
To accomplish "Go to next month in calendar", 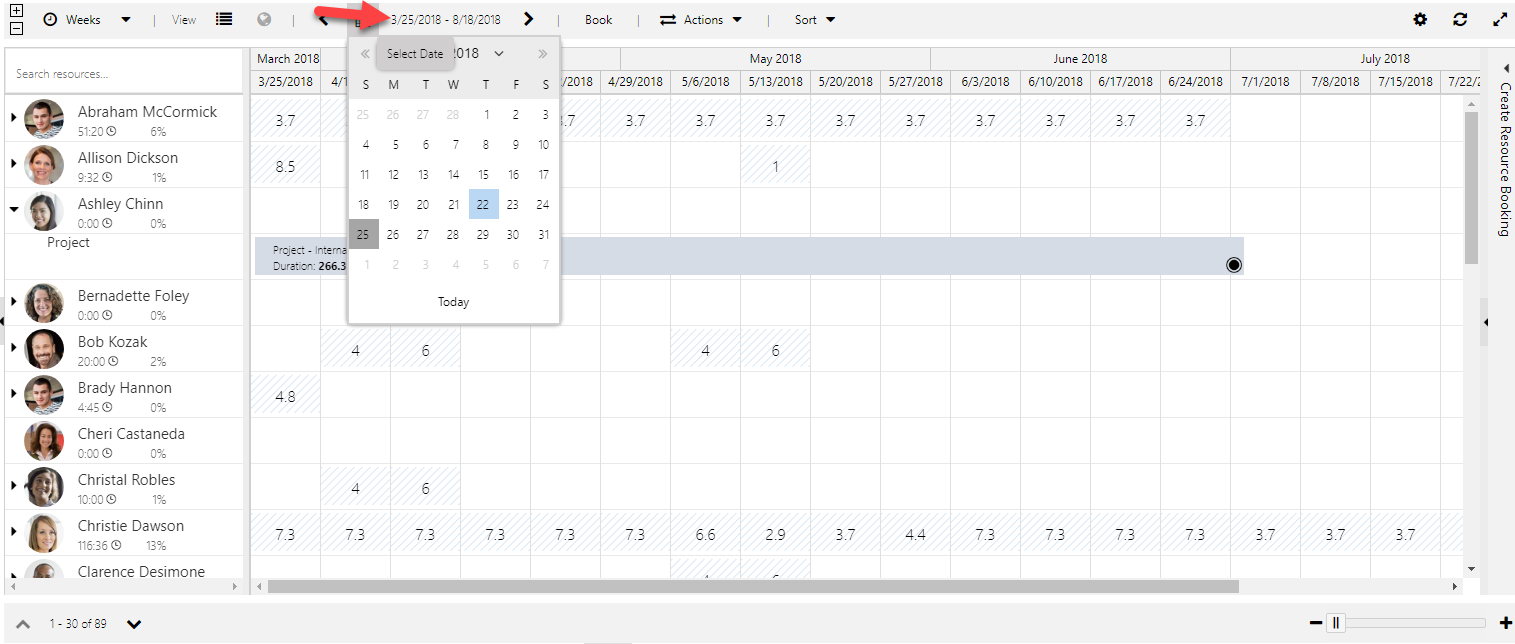I will [x=542, y=54].
